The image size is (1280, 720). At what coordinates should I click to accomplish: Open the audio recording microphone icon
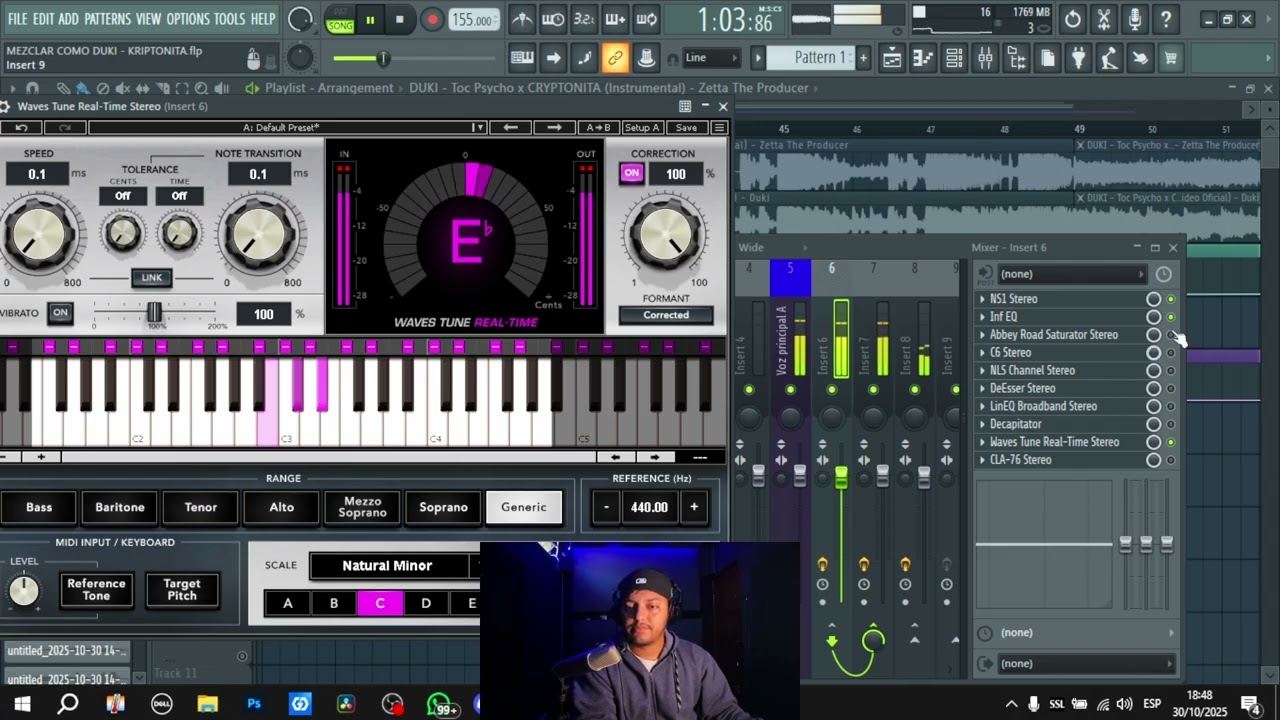click(1134, 19)
